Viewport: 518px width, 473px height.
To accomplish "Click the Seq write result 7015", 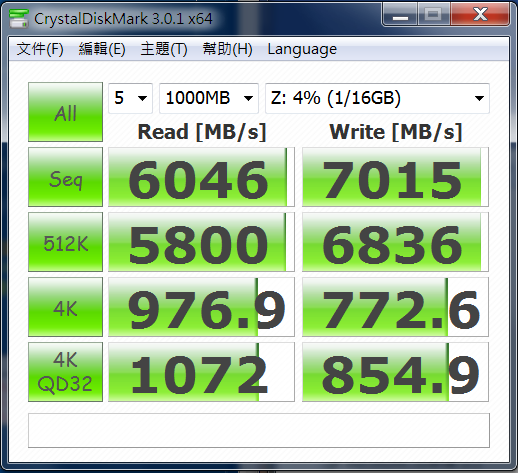I will (x=395, y=177).
